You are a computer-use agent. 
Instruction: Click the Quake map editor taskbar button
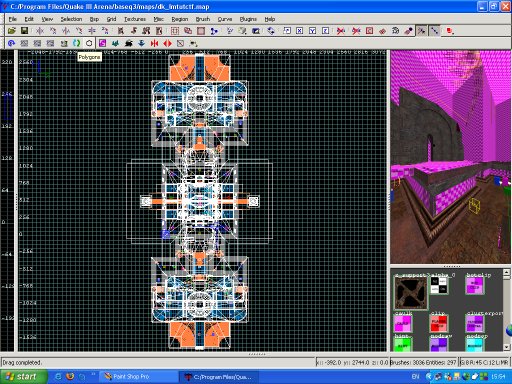tap(219, 377)
